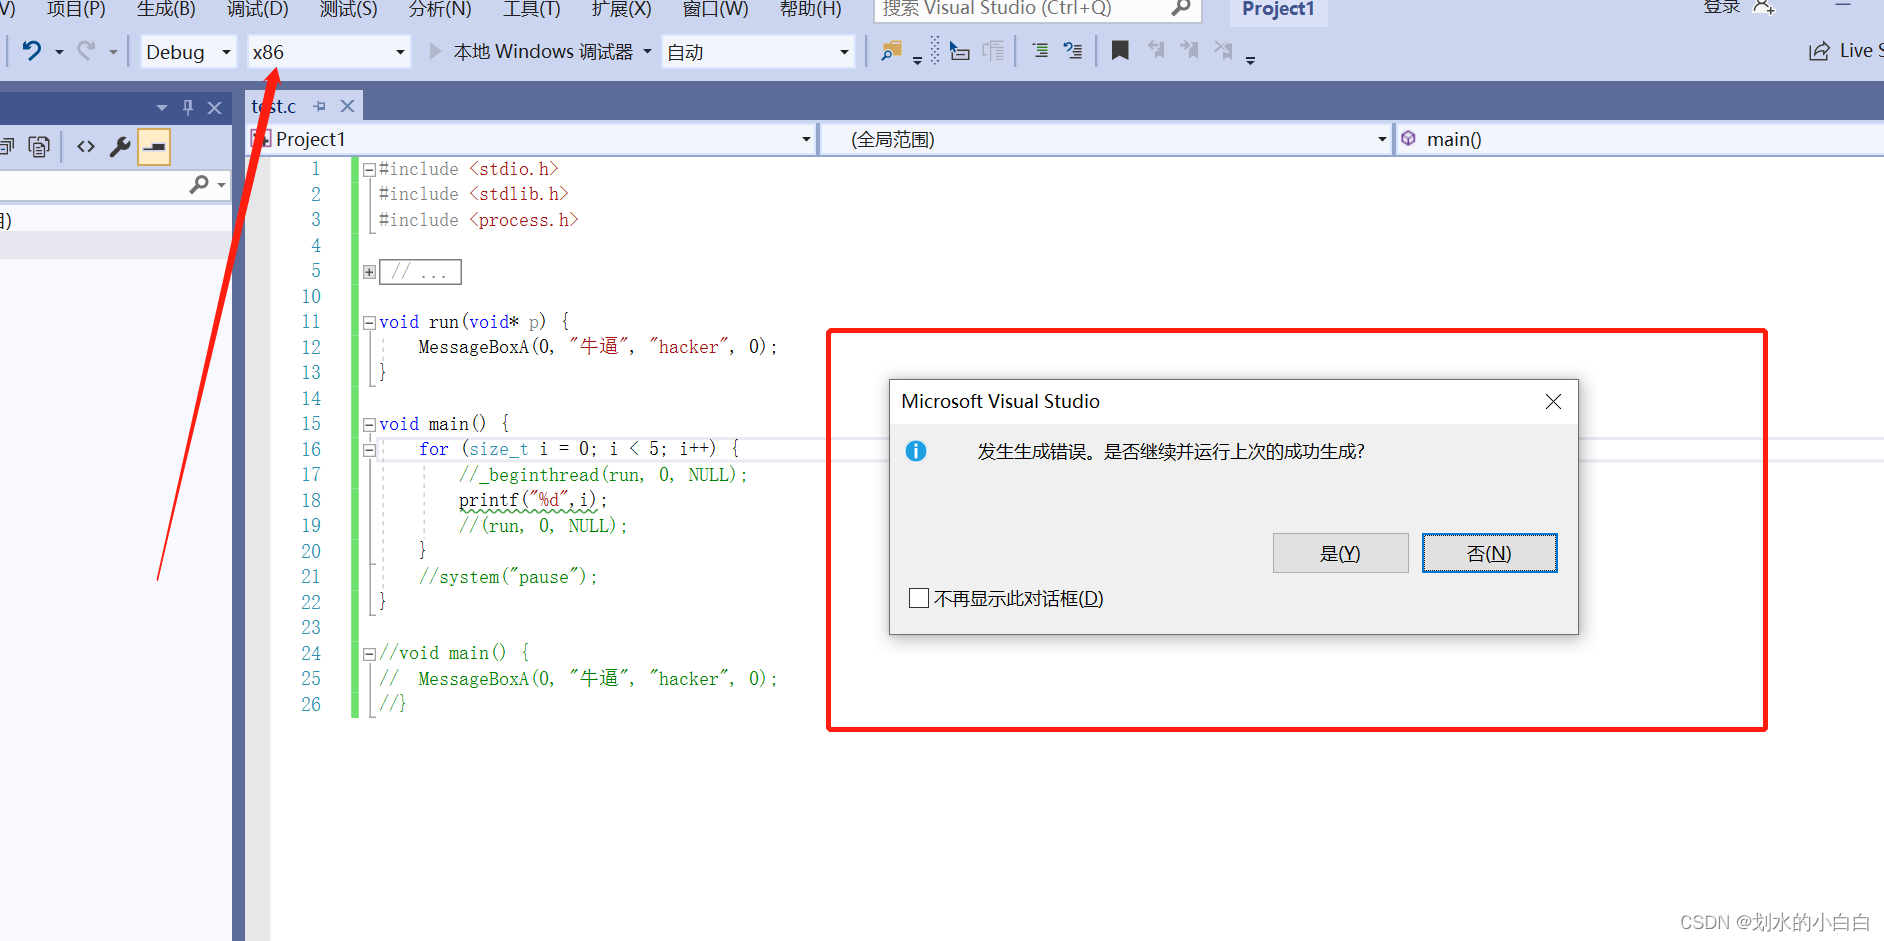Check the 不再显示此对话框 checkbox
This screenshot has width=1884, height=941.
point(919,598)
